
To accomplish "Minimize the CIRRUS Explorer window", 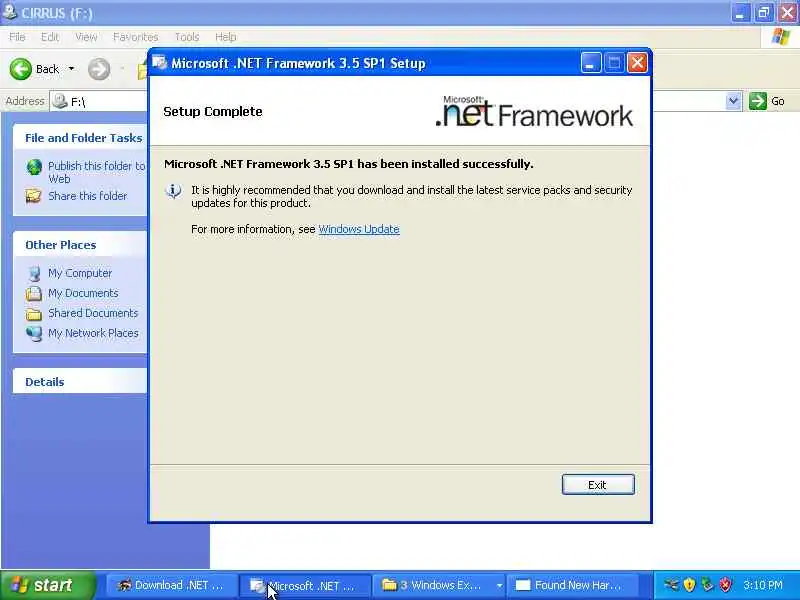I will (x=740, y=13).
